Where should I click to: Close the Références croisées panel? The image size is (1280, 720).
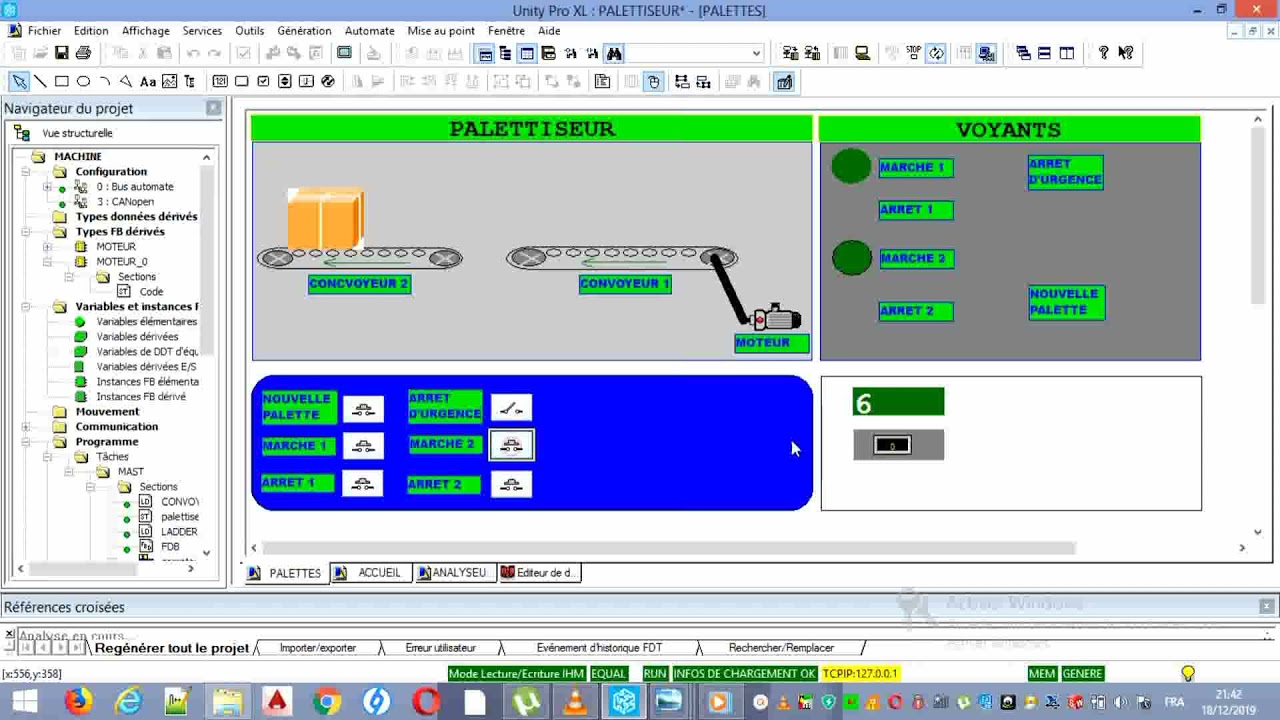tap(1267, 606)
